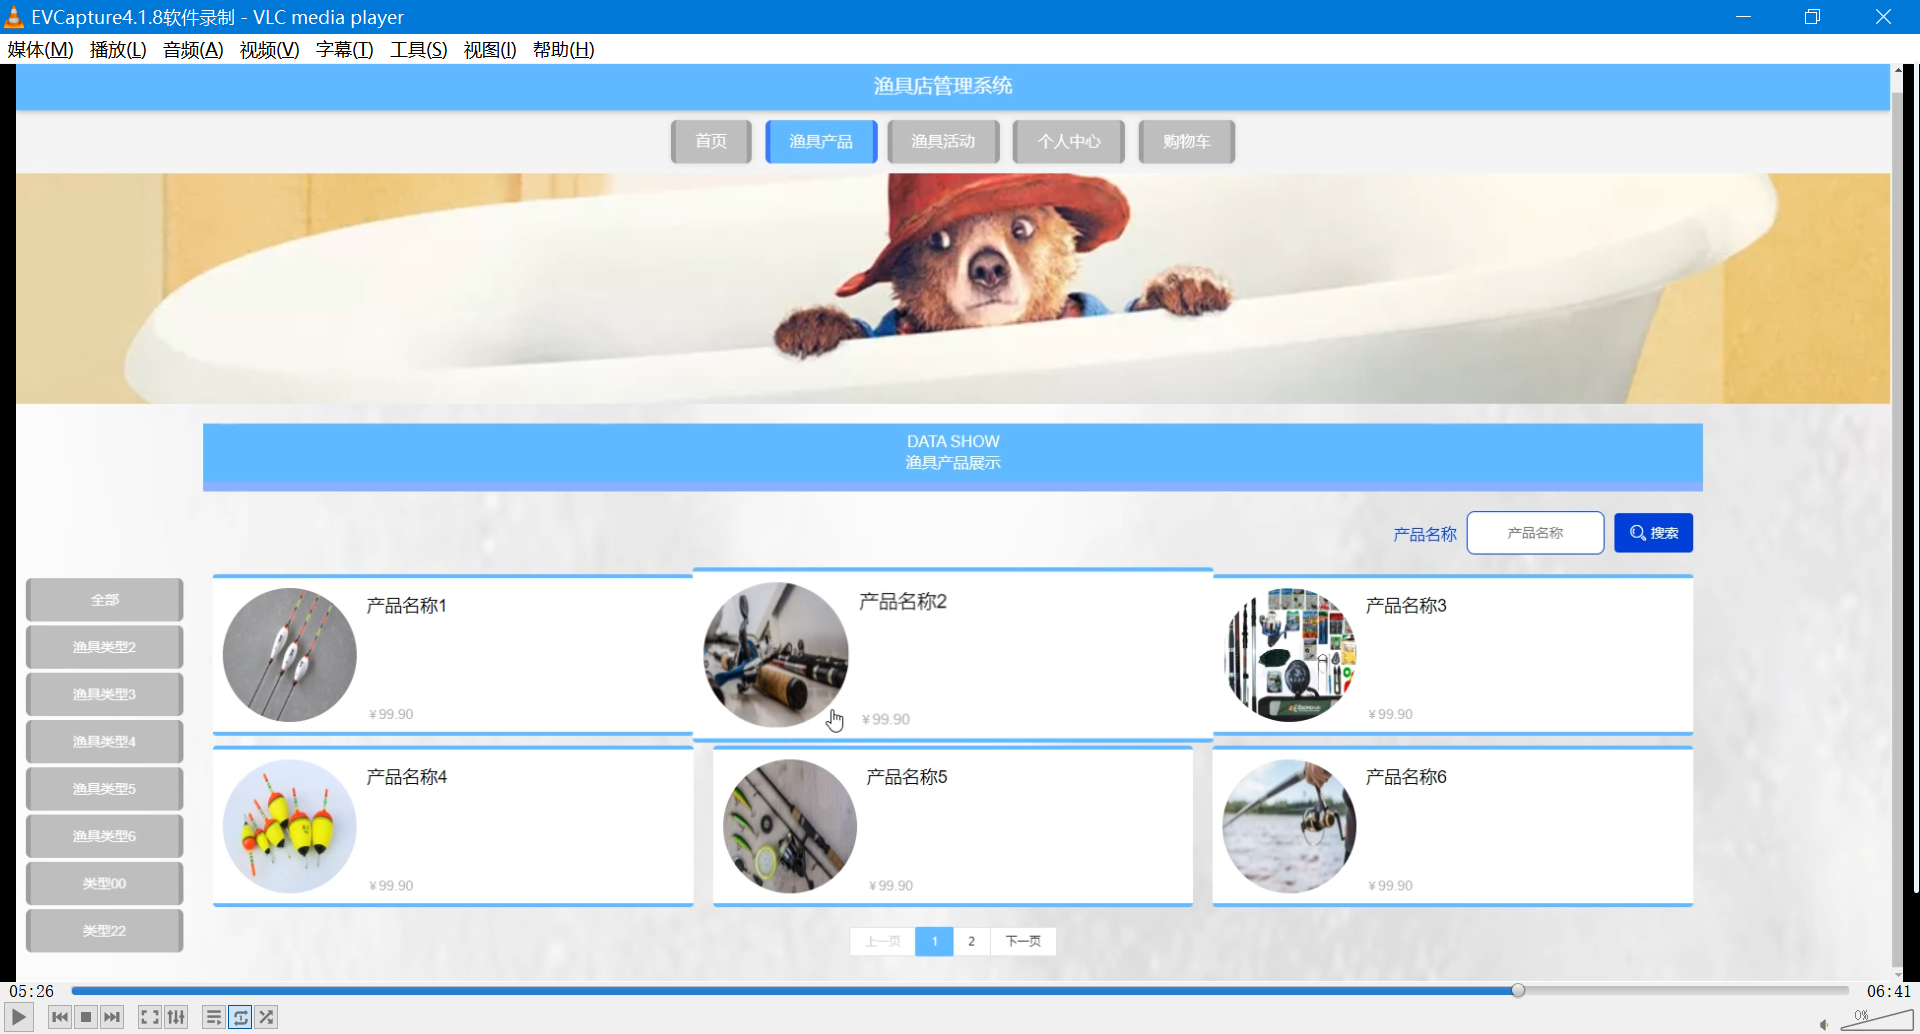The width and height of the screenshot is (1920, 1034).
Task: Open the 工具(S) menu
Action: click(418, 50)
